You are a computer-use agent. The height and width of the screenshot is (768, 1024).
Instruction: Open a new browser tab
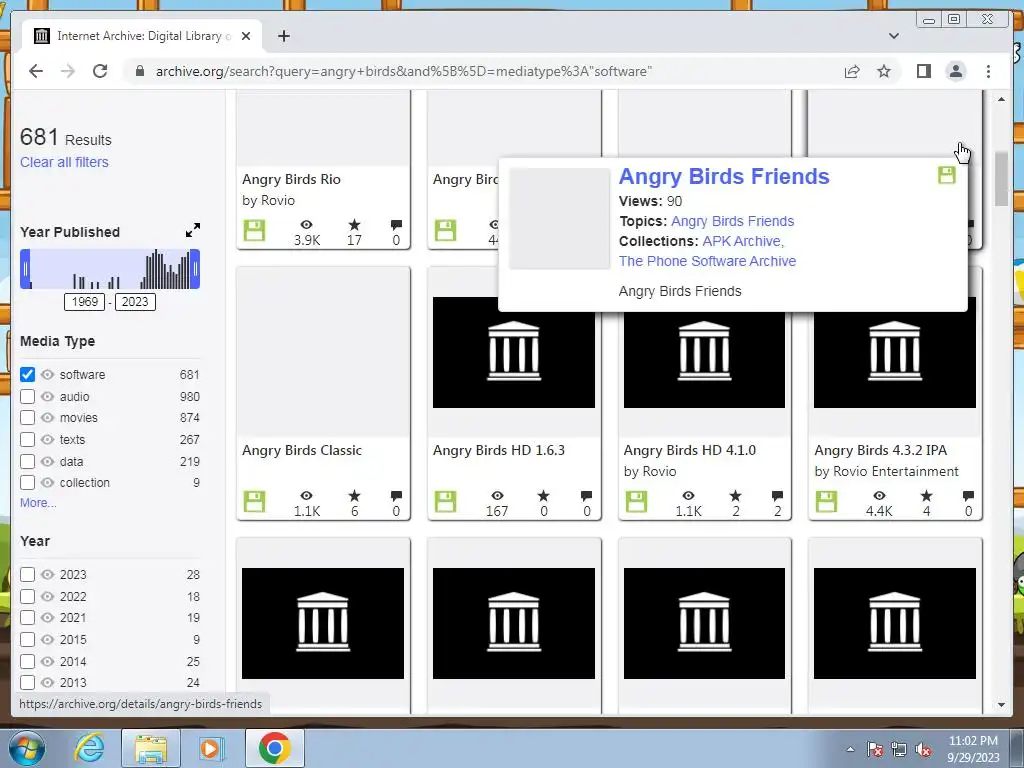pos(283,36)
